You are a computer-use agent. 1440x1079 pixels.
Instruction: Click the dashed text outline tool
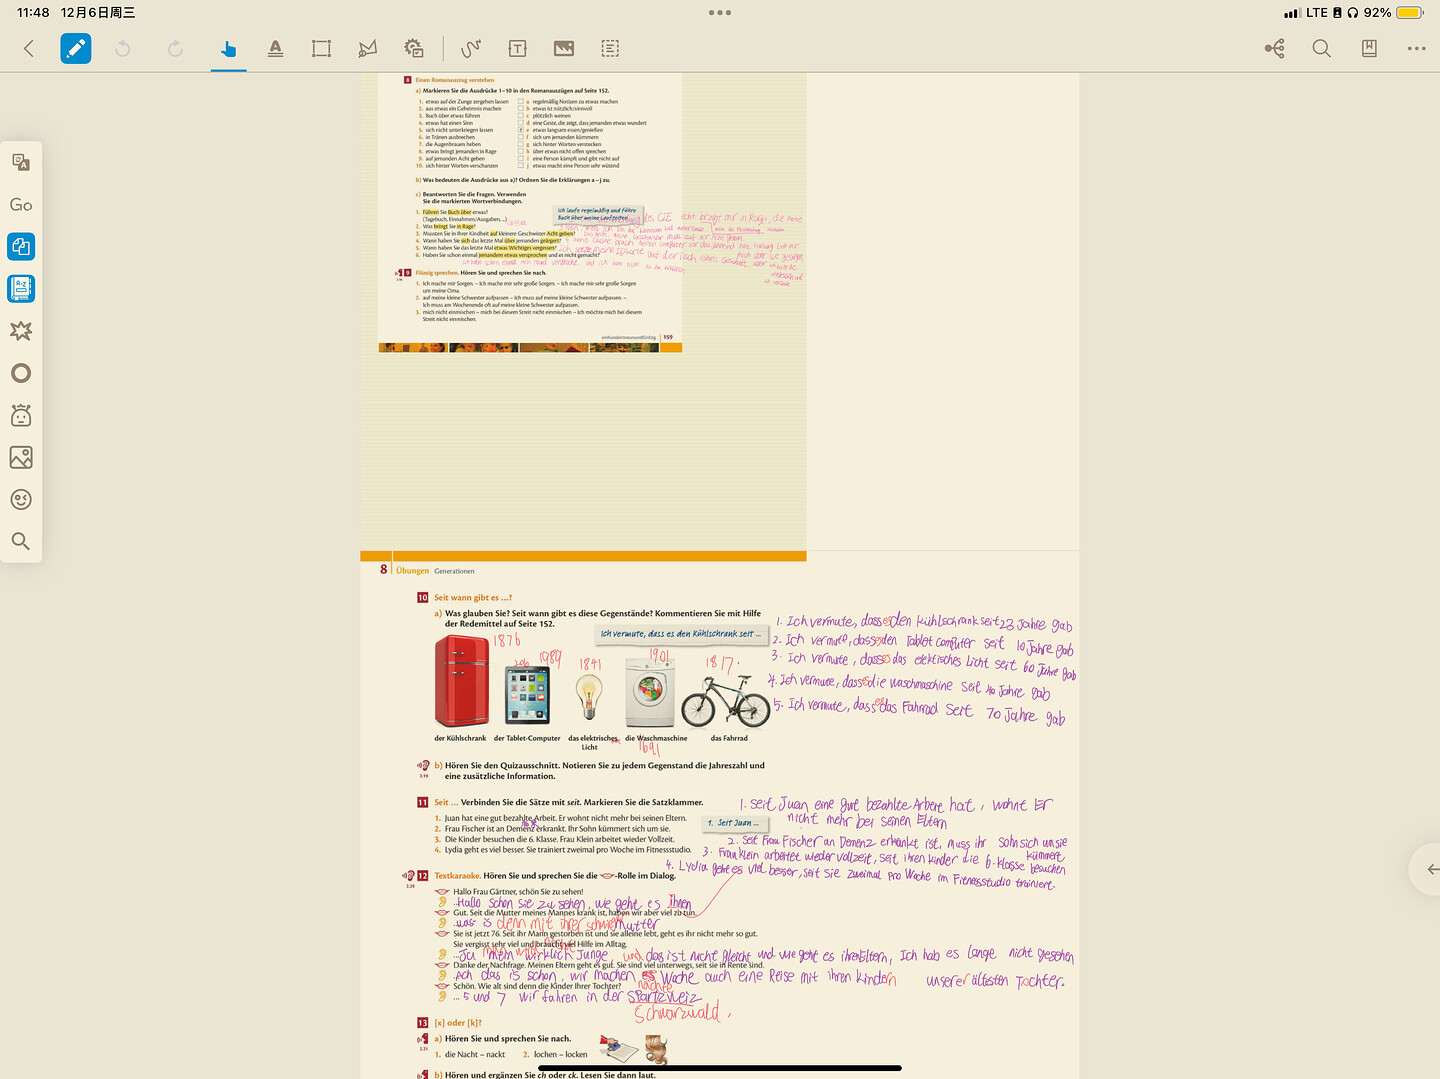click(x=610, y=48)
